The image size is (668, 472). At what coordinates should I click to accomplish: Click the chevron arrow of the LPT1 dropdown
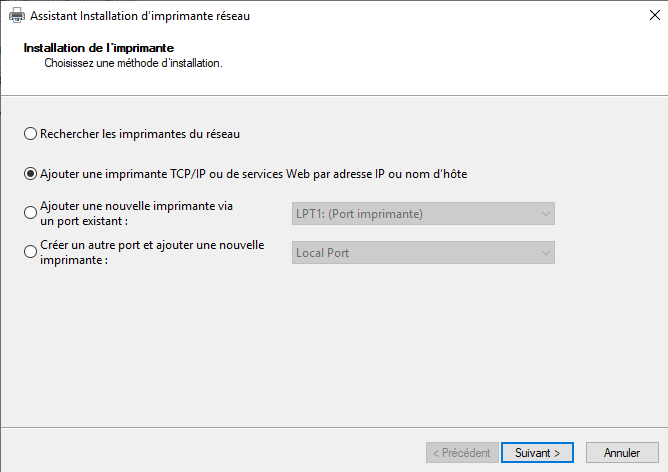[545, 214]
